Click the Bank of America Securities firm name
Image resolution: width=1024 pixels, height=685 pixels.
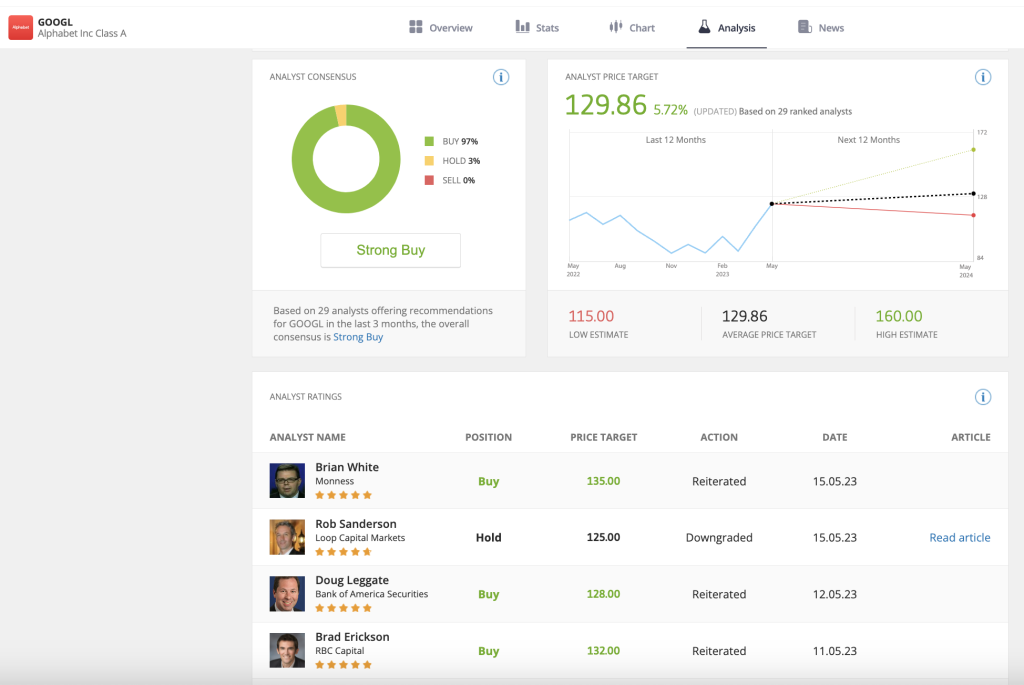372,594
